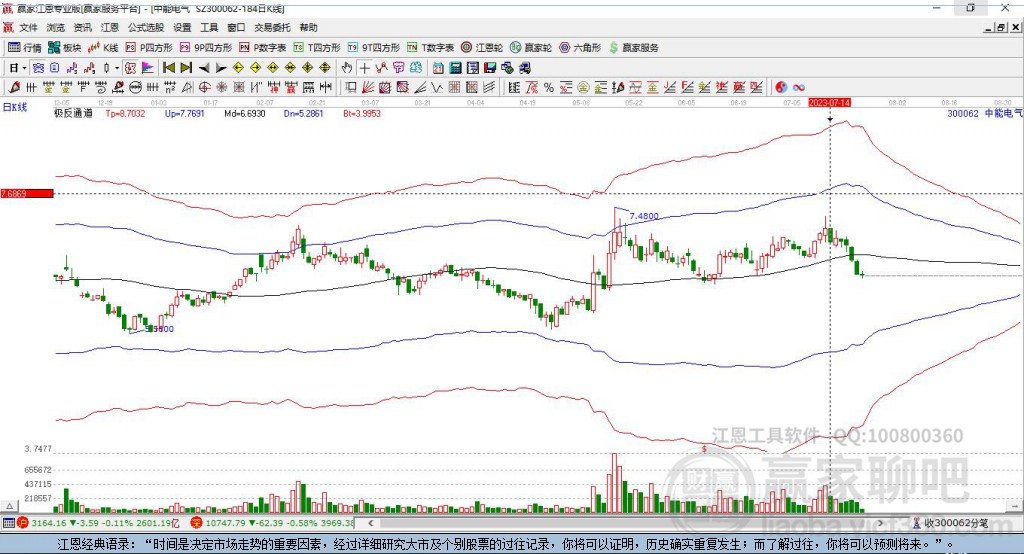1024x554 pixels.
Task: Click stock code 300062 中能电气 label
Action: (985, 113)
